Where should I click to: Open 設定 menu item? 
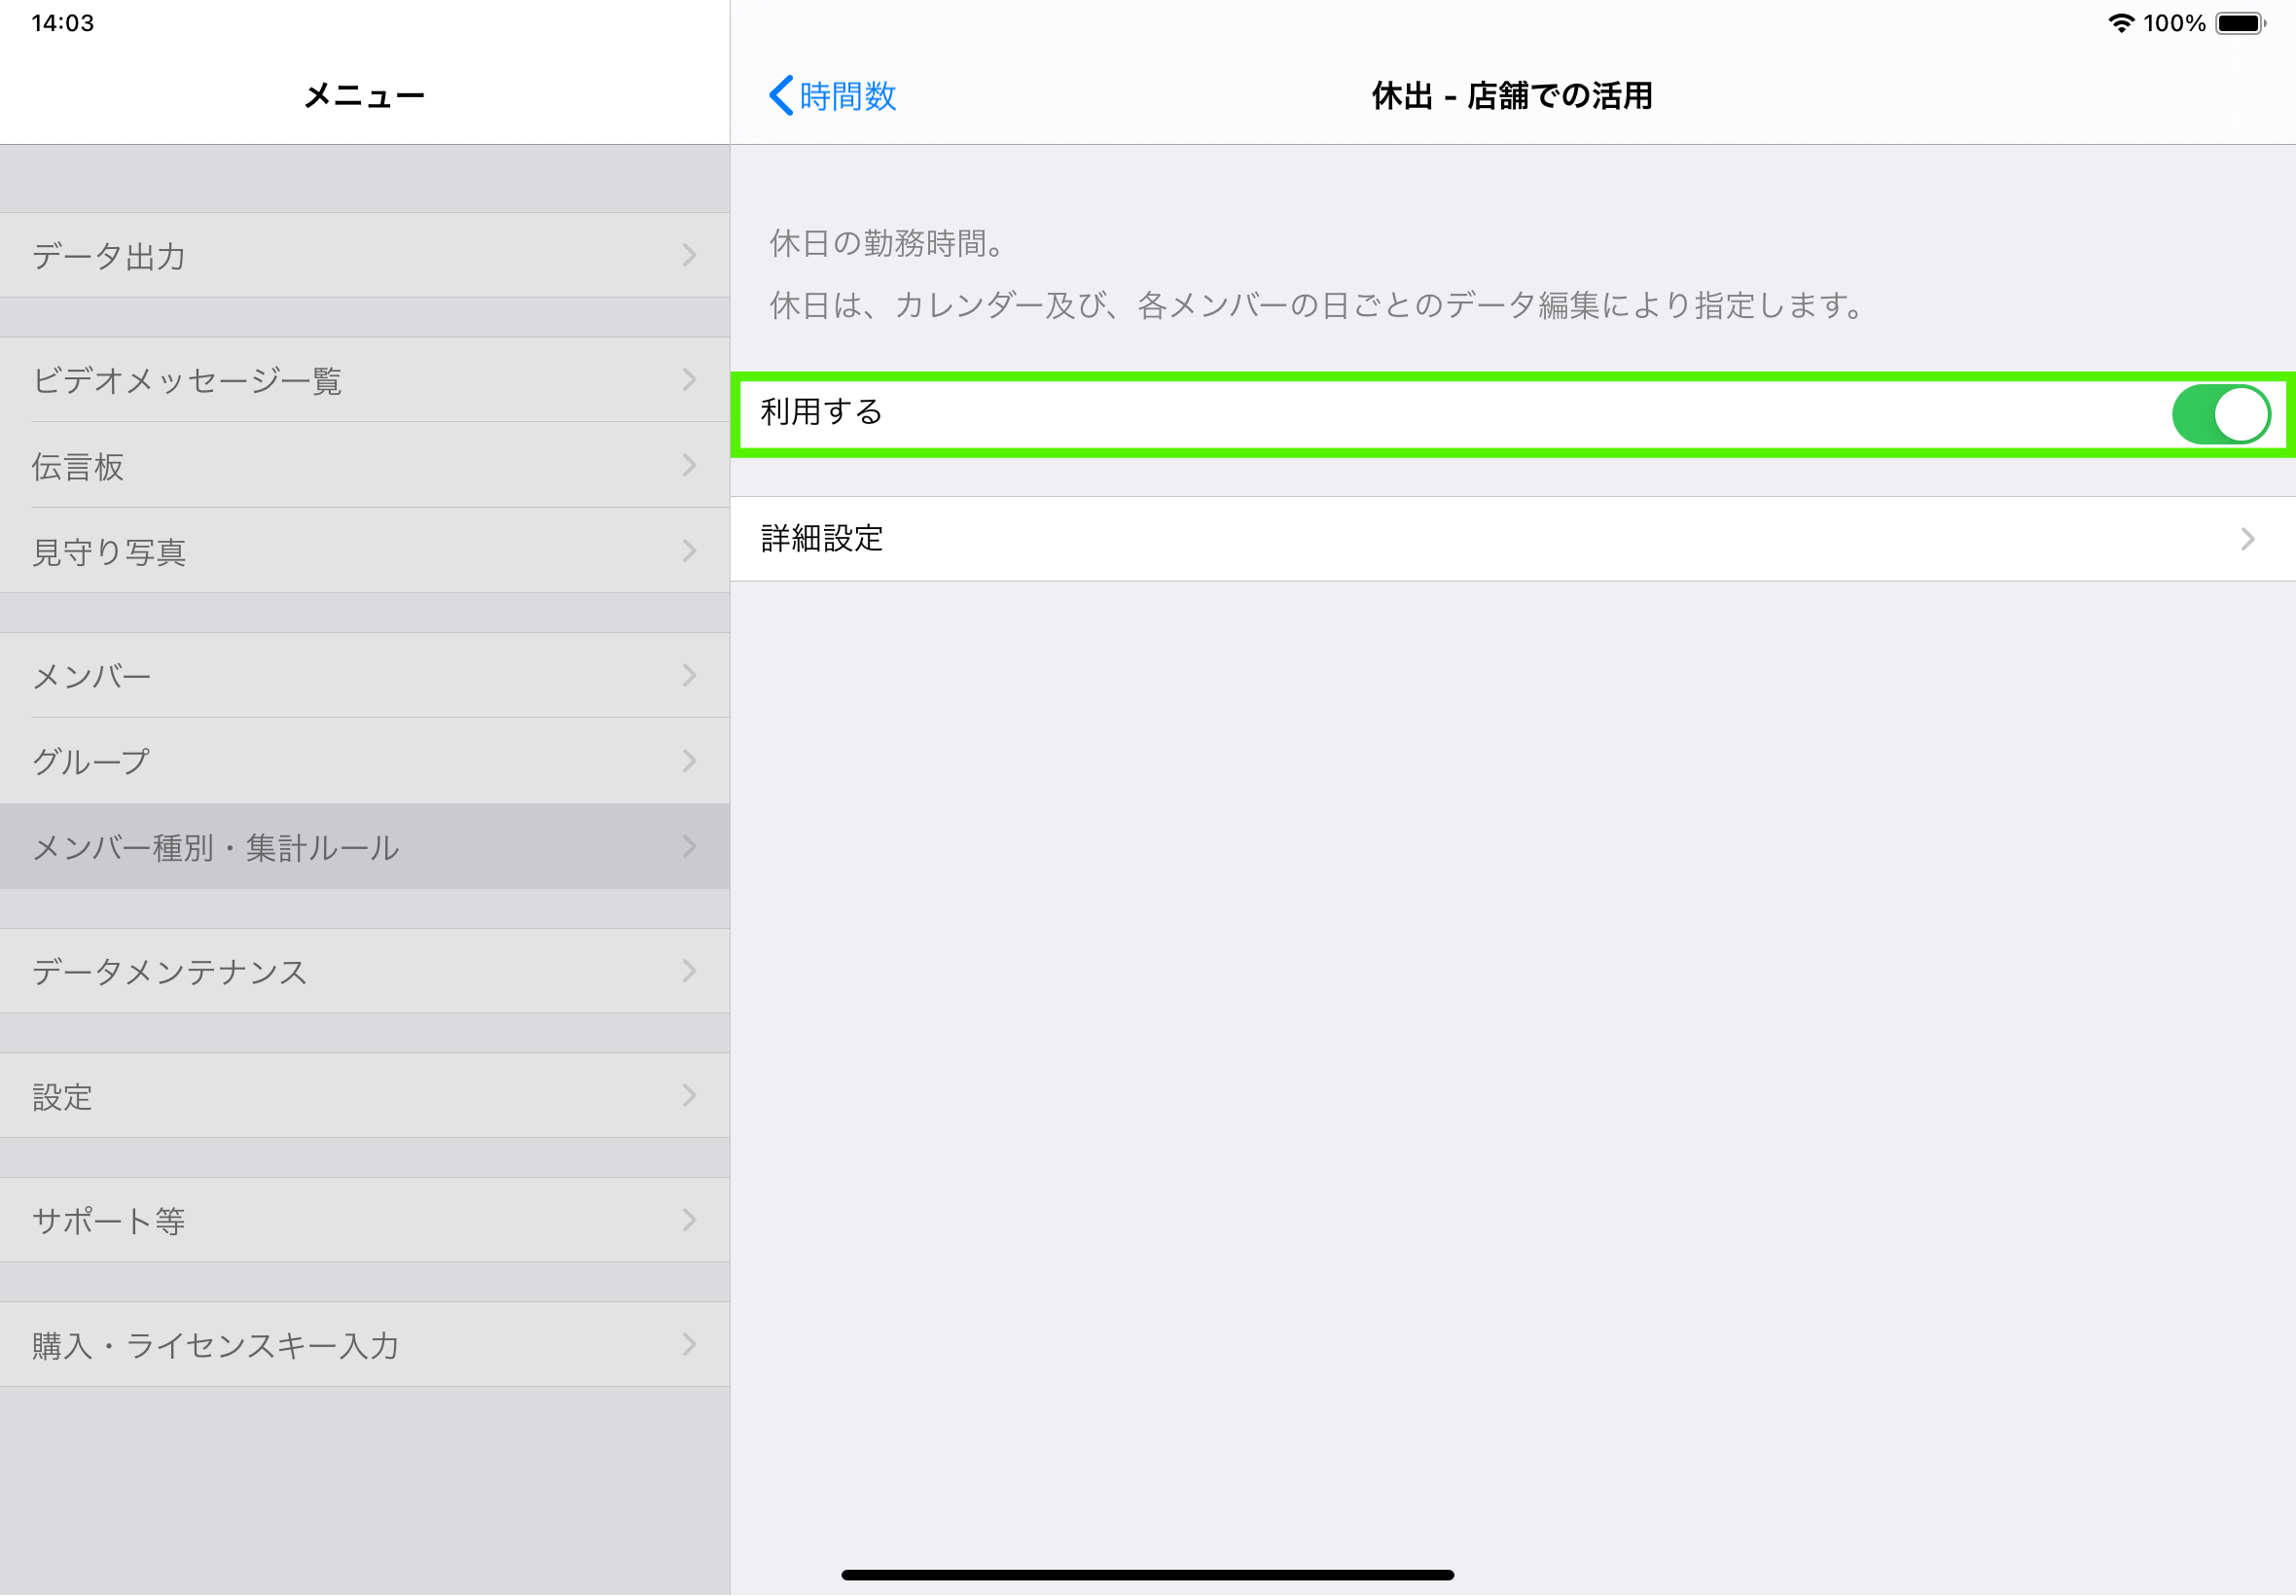click(365, 1096)
